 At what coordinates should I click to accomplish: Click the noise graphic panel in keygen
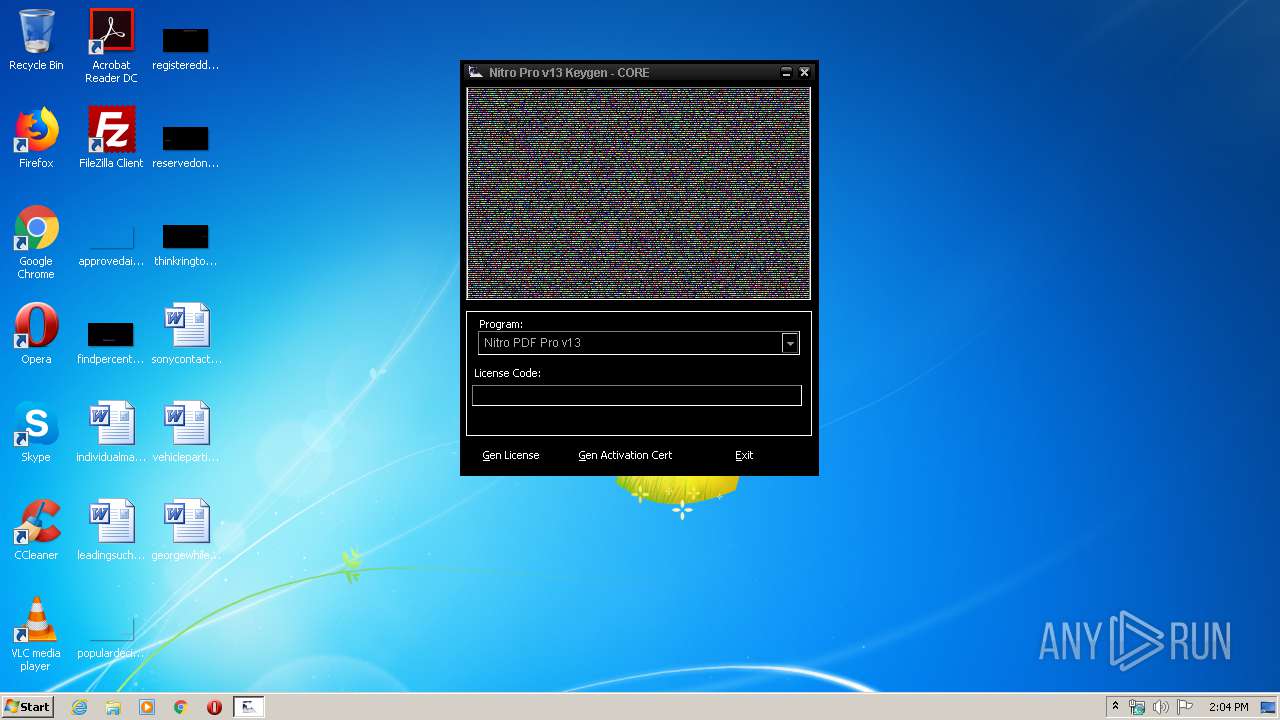tap(638, 193)
